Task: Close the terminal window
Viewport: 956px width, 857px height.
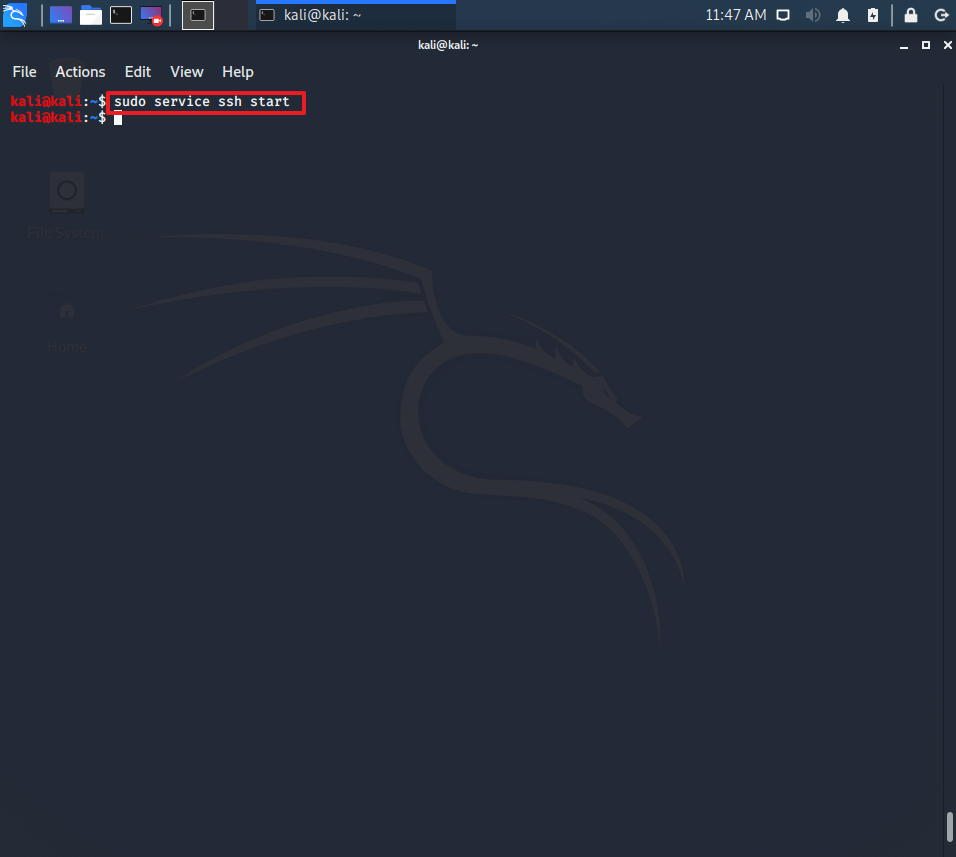Action: [947, 45]
